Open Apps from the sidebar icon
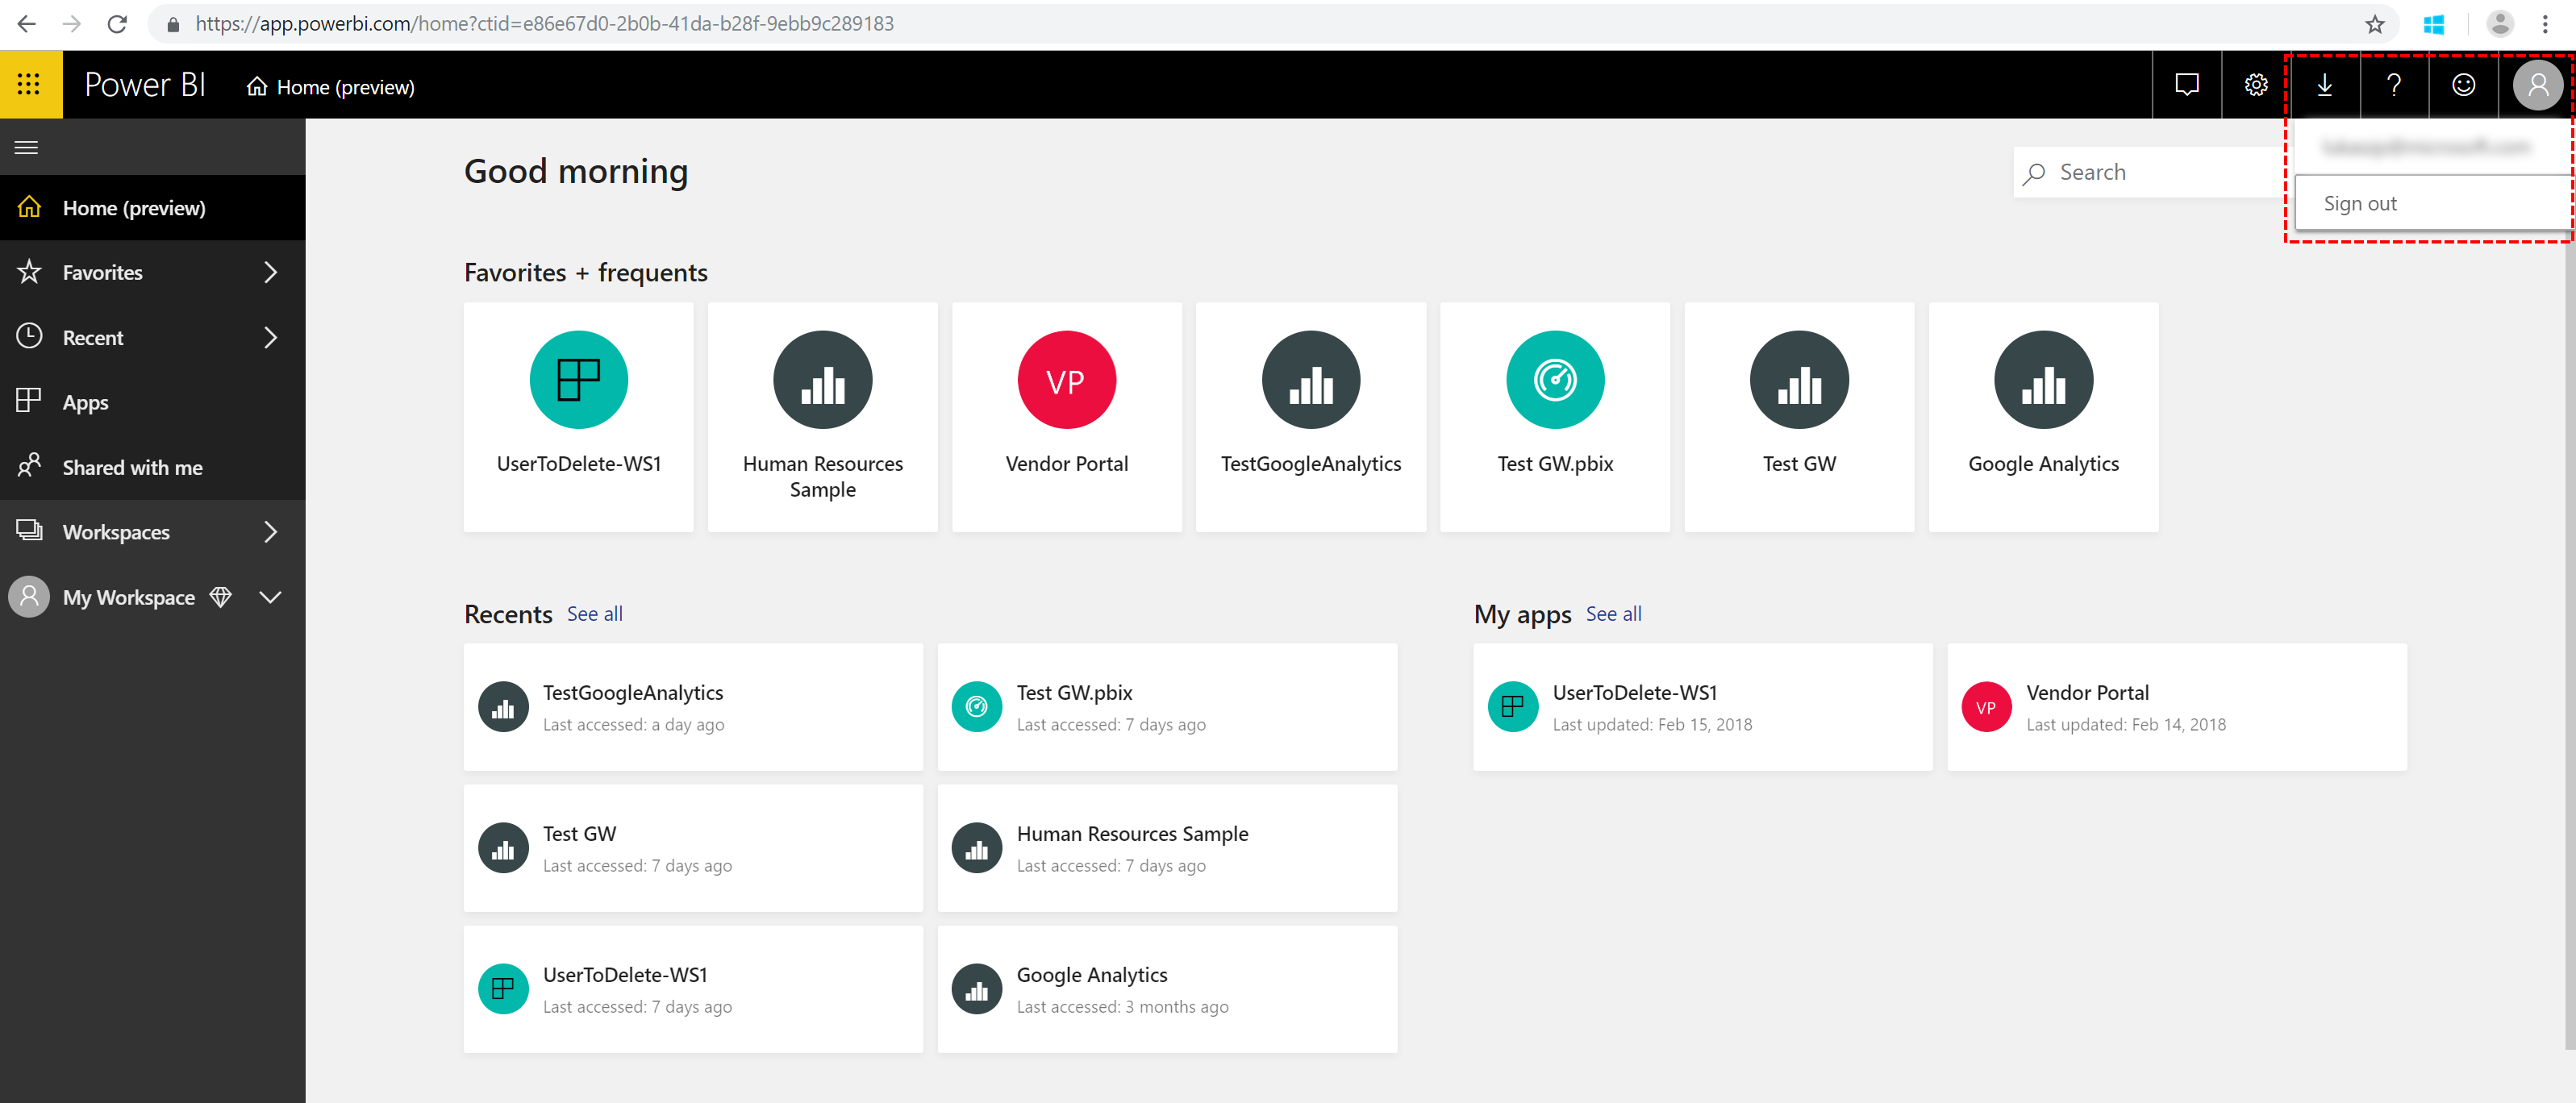Screen dimensions: 2576x1103 [29, 401]
